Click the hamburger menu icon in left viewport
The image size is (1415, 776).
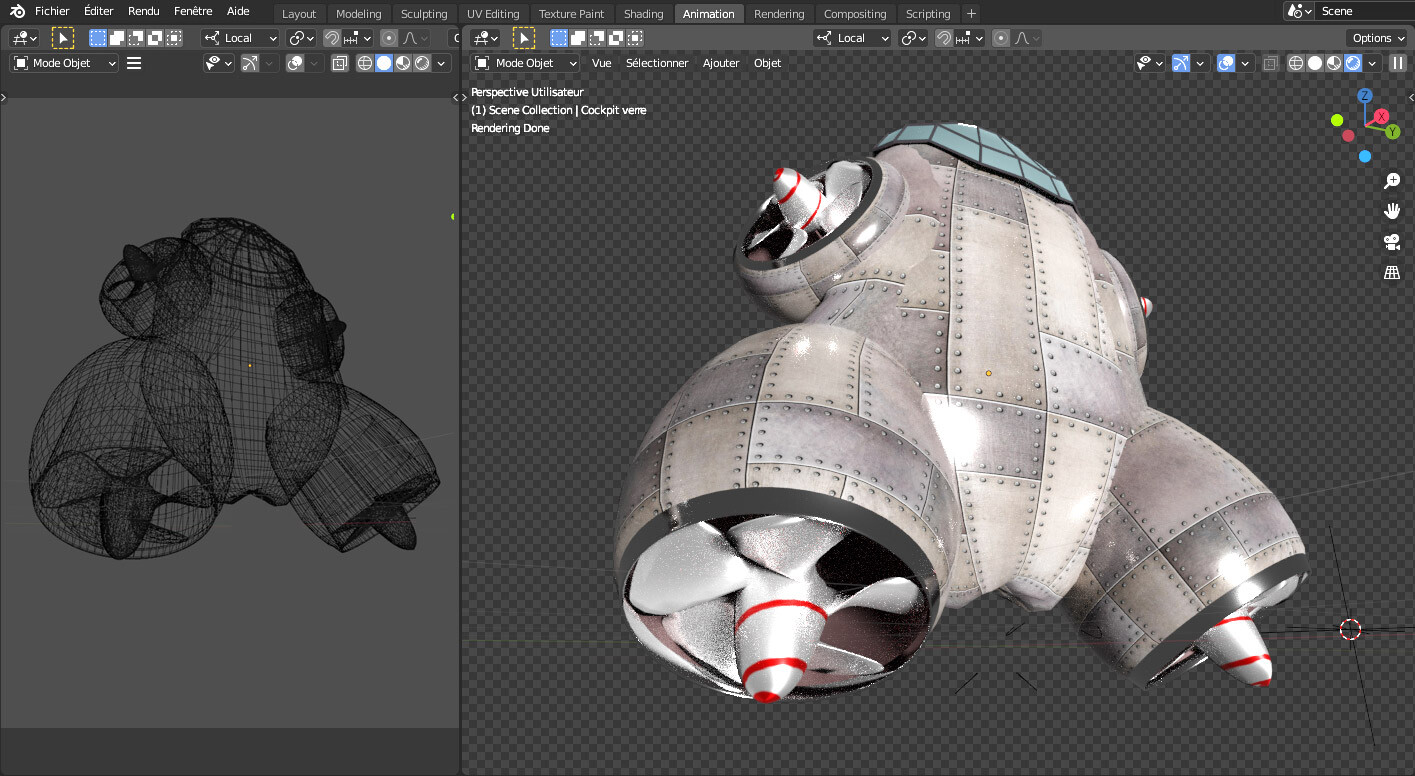(x=134, y=63)
